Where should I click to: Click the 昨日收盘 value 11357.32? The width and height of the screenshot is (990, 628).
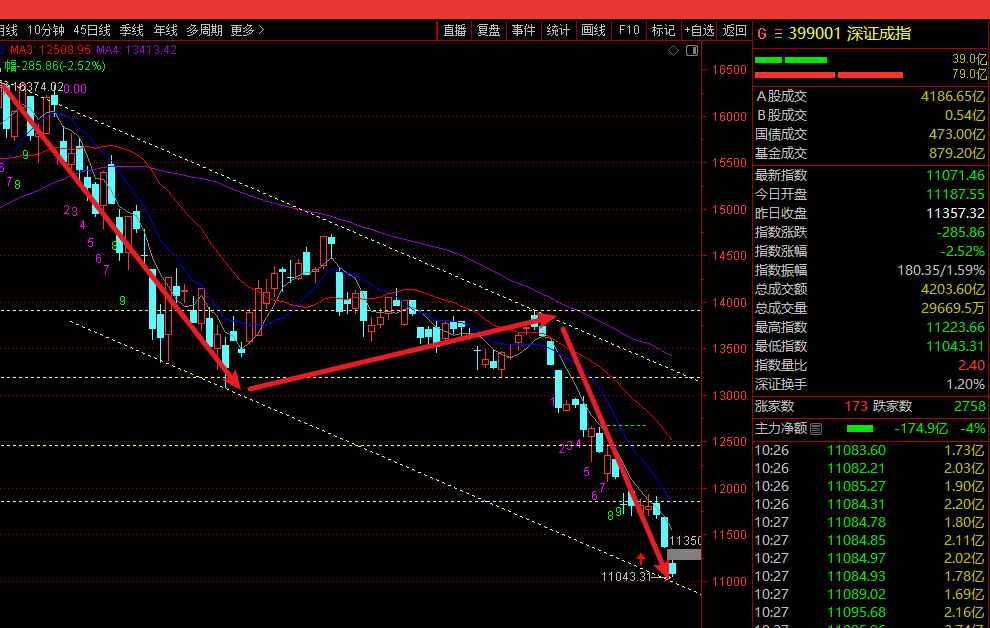coord(955,213)
